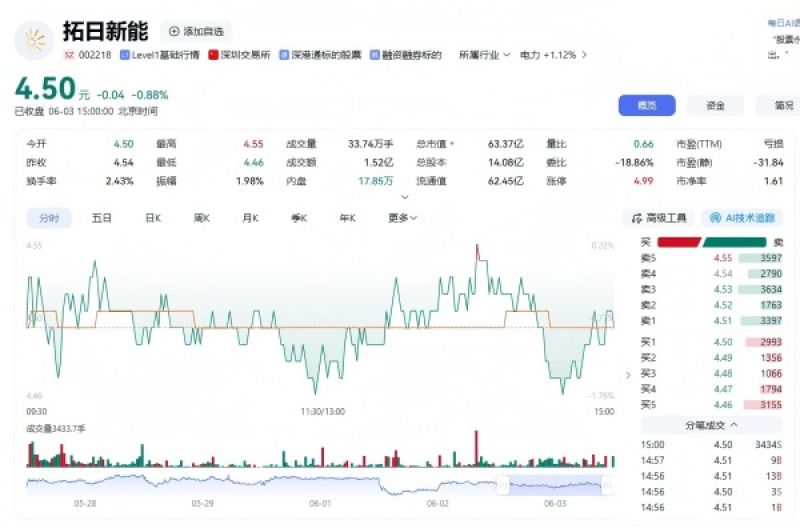Click the 买4 order row at 4.47
The width and height of the screenshot is (800, 528).
point(711,389)
